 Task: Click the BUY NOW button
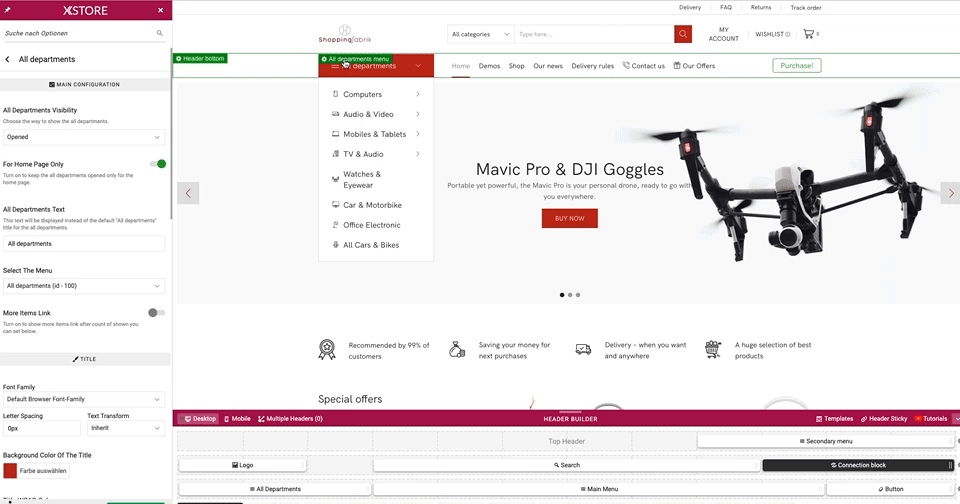(569, 219)
